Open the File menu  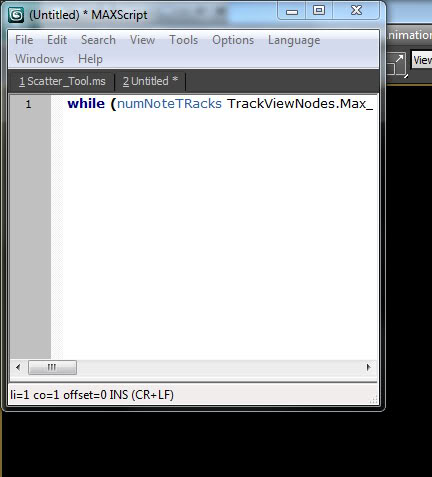(x=24, y=40)
